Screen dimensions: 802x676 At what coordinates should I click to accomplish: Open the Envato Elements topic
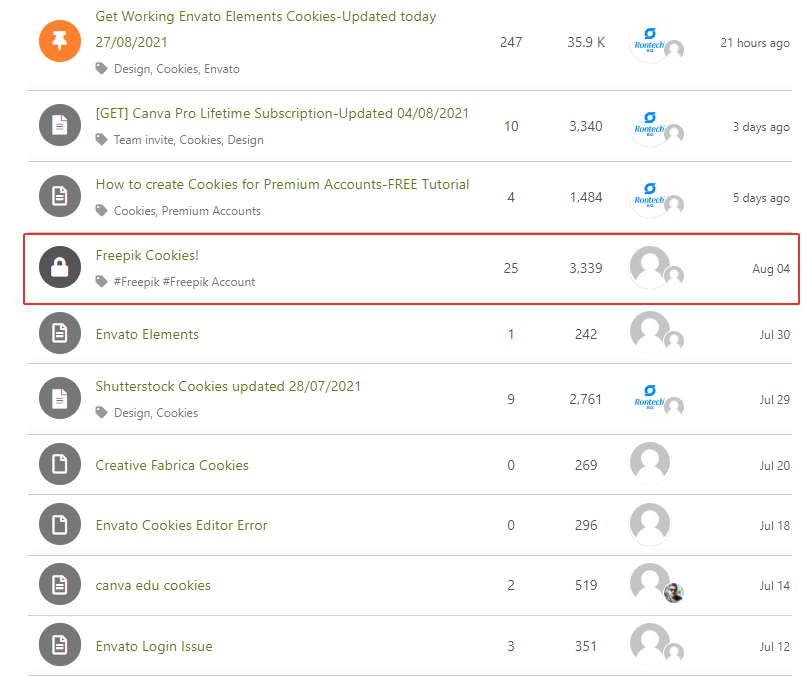pyautogui.click(x=147, y=334)
